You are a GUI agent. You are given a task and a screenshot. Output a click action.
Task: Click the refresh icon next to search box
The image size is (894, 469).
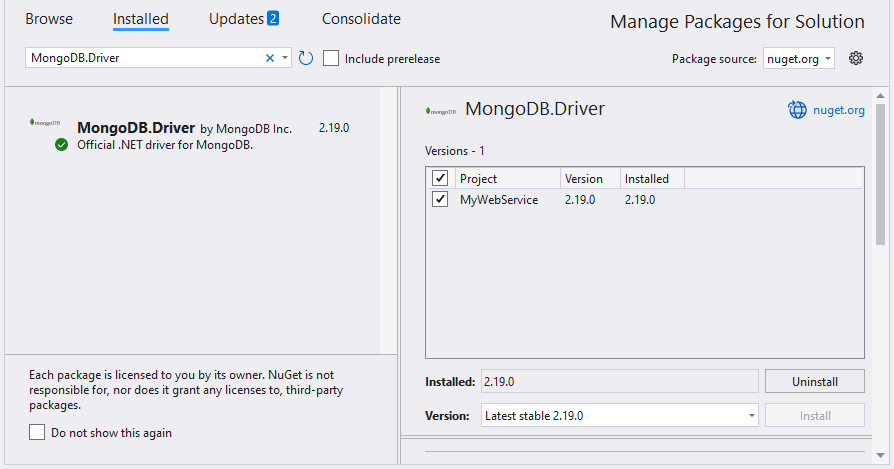[306, 59]
